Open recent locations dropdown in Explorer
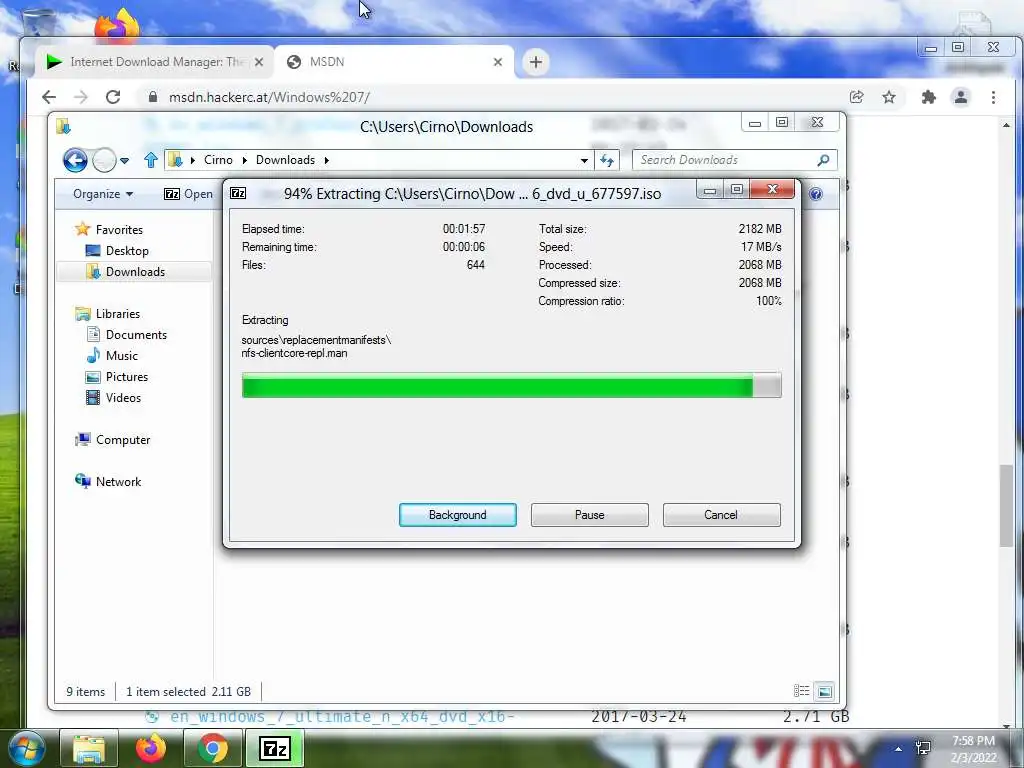Screen dimensions: 1024x768 [x=125, y=160]
